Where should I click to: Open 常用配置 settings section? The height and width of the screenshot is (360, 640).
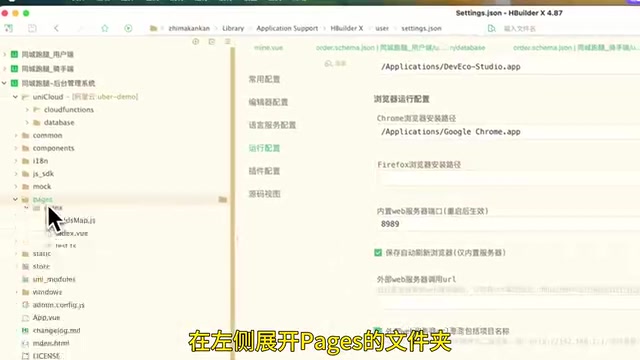(x=264, y=79)
